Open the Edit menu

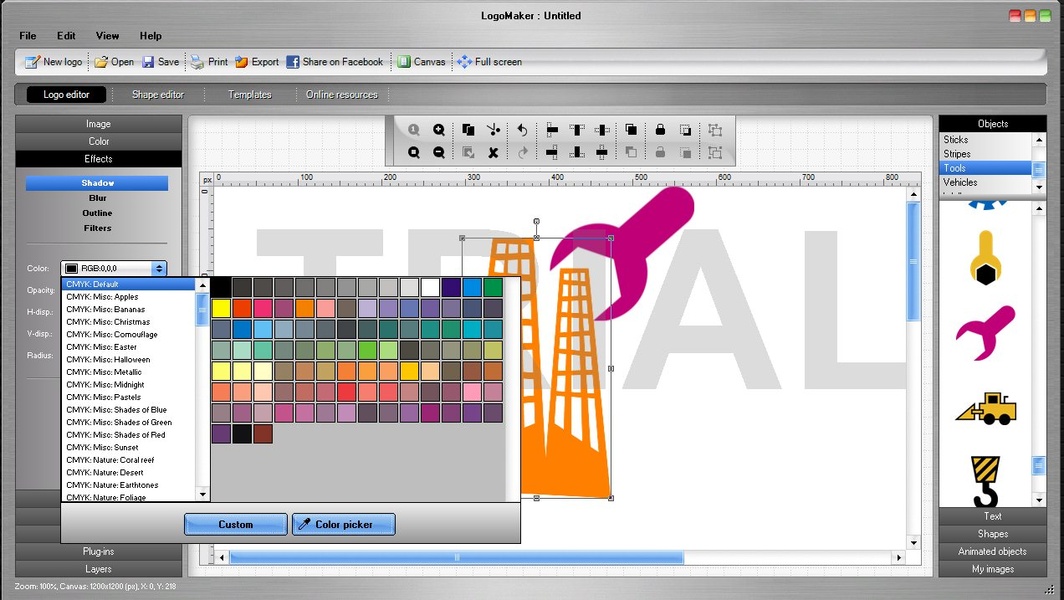66,36
